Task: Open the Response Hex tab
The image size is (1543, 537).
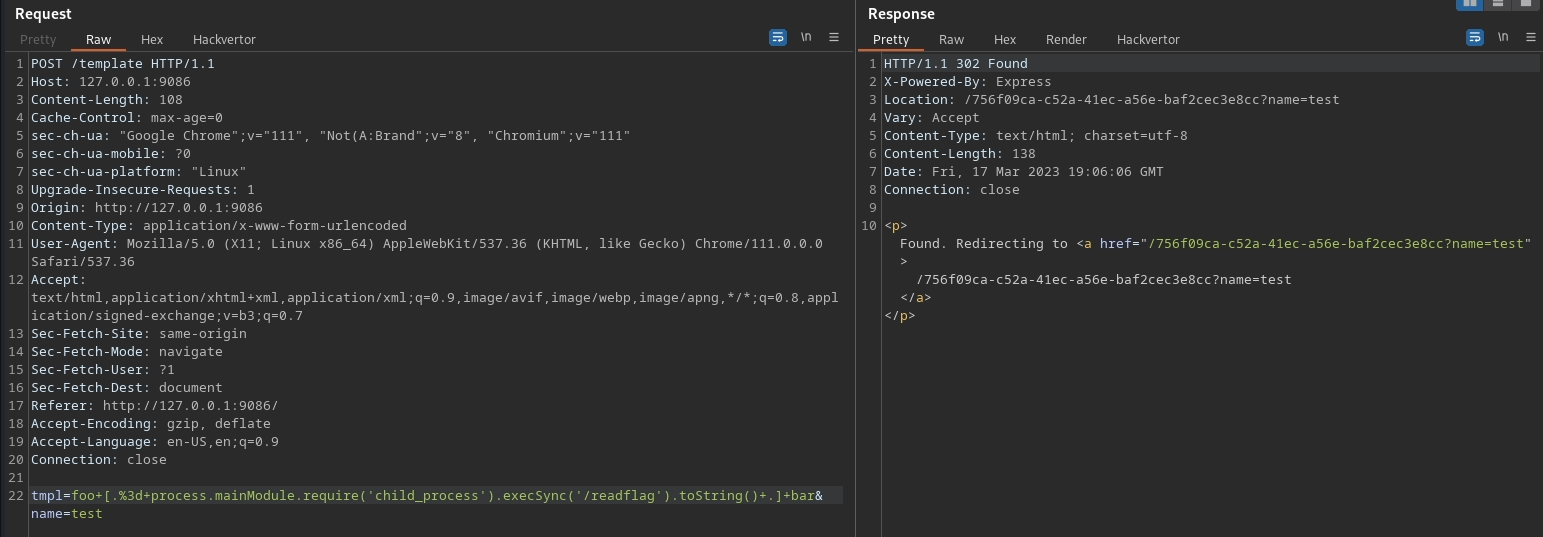Action: pos(1005,39)
